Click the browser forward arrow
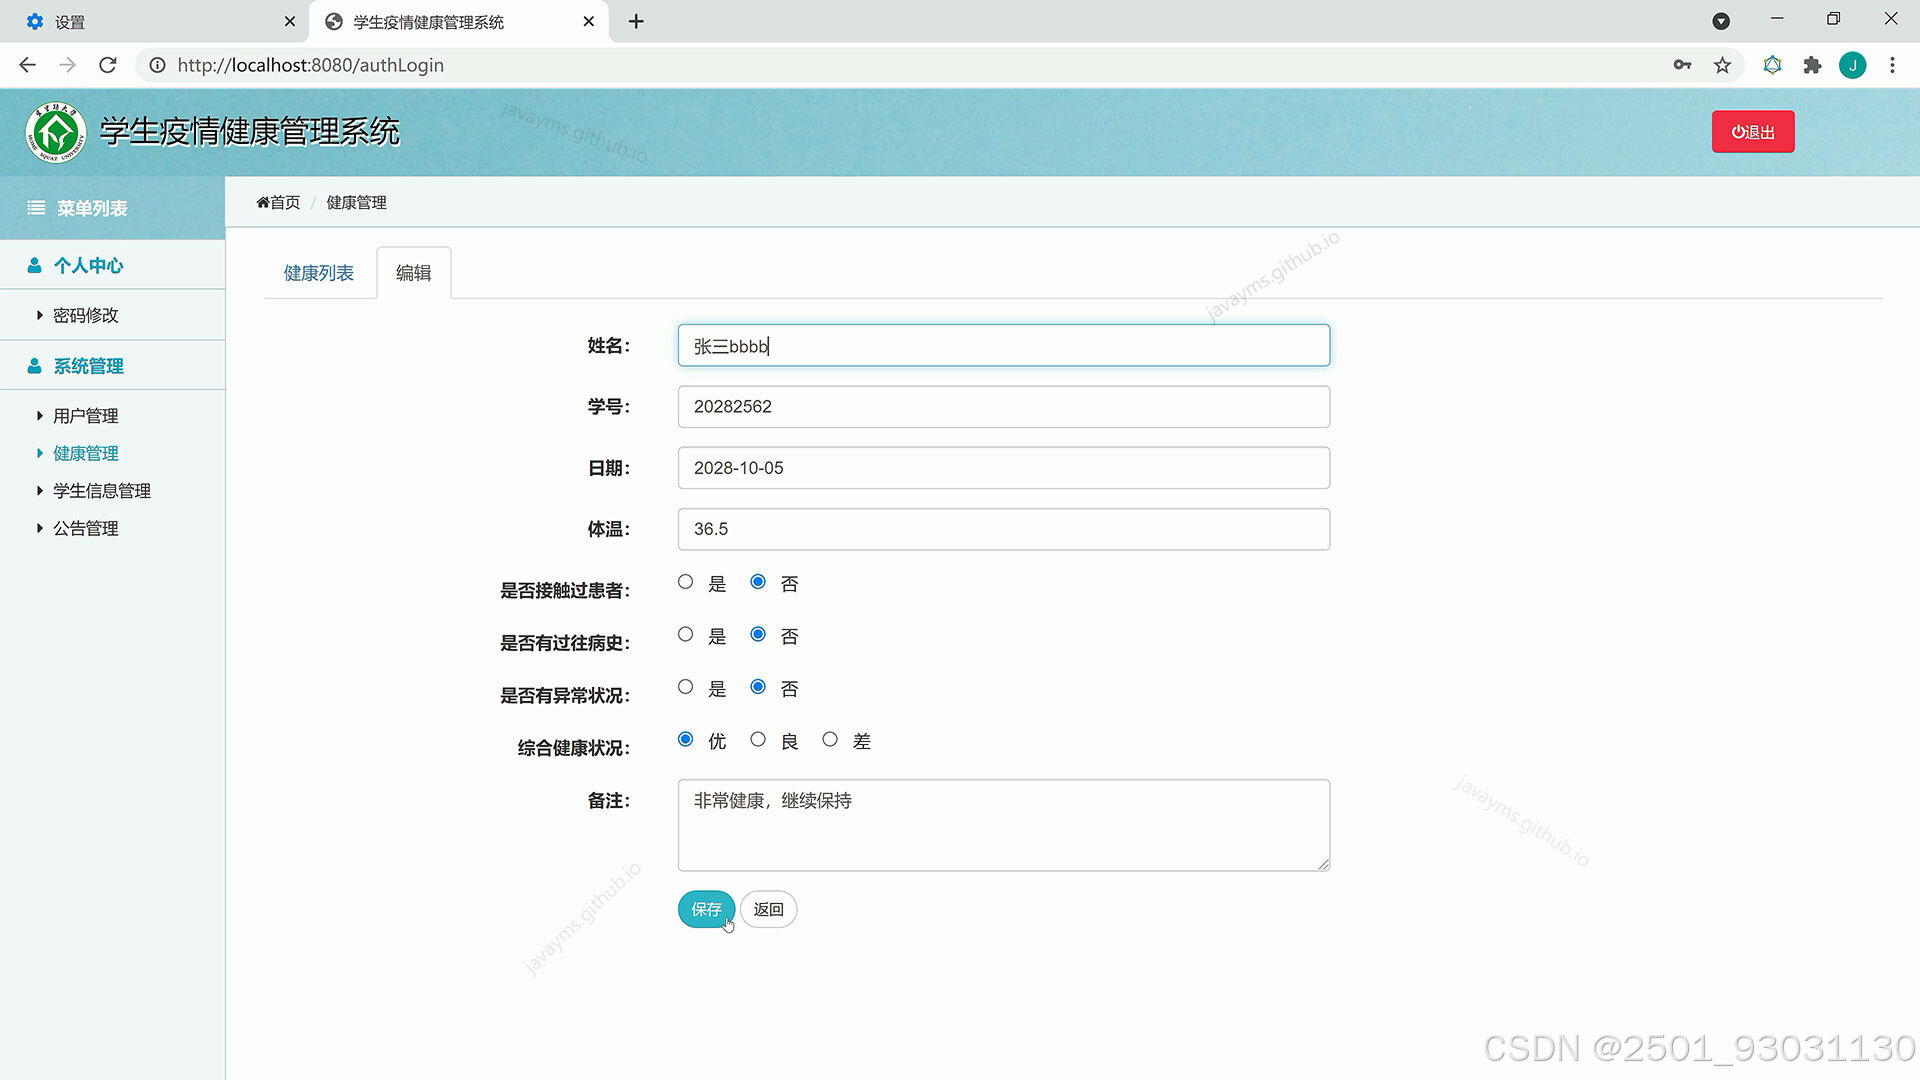This screenshot has height=1080, width=1920. [x=67, y=65]
